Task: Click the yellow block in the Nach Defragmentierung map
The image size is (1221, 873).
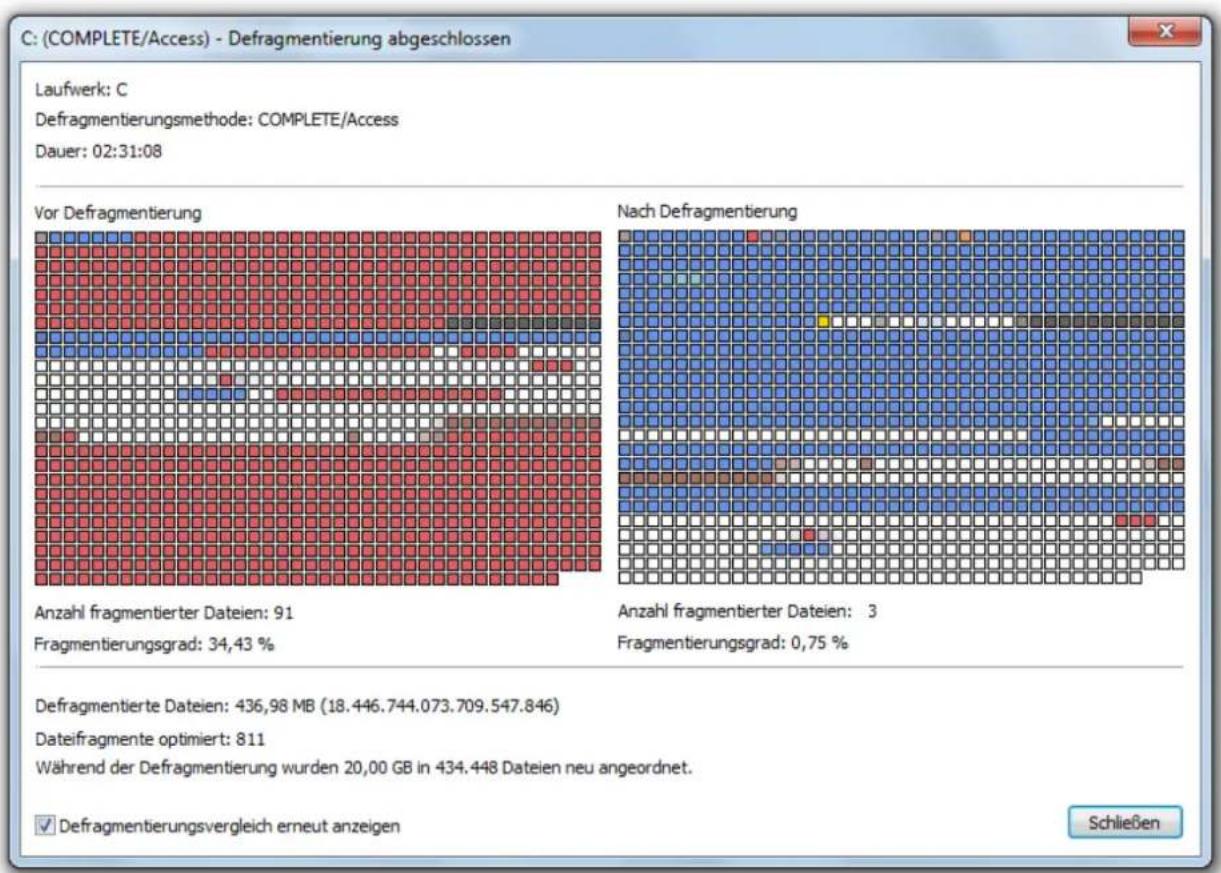Action: point(824,321)
